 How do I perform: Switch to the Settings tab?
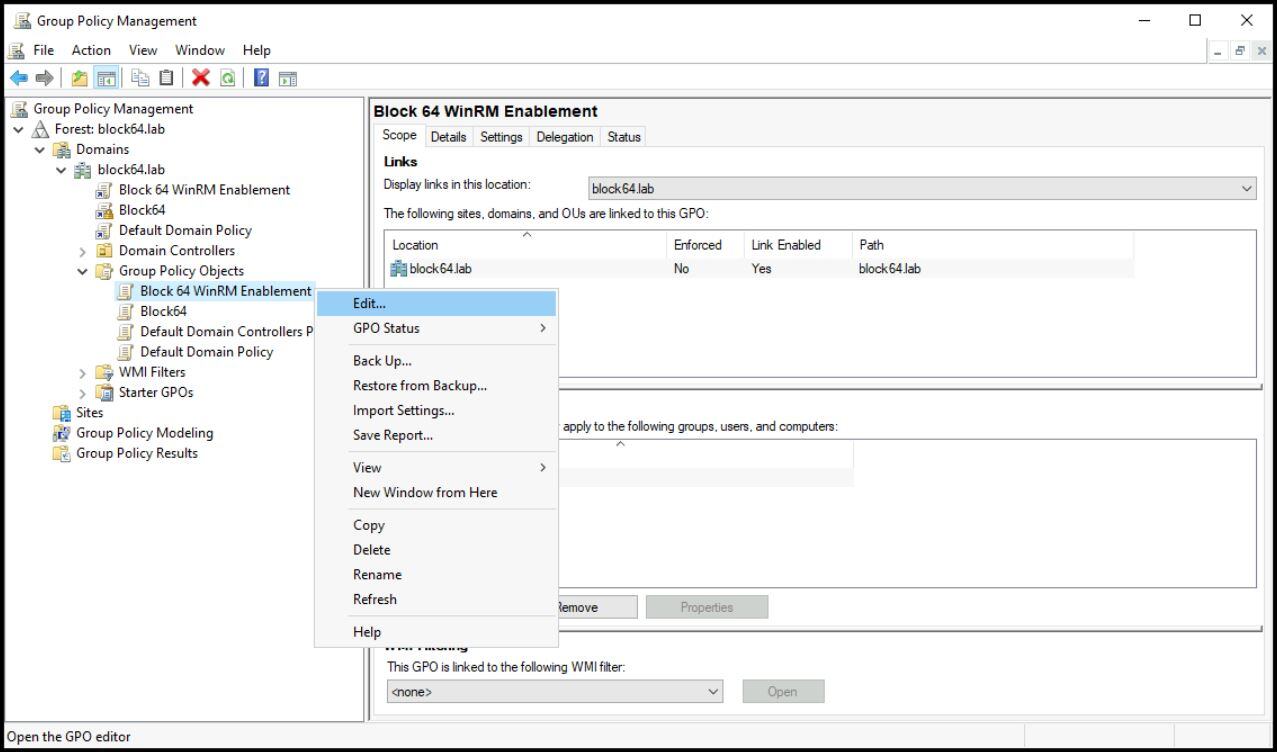click(x=501, y=137)
